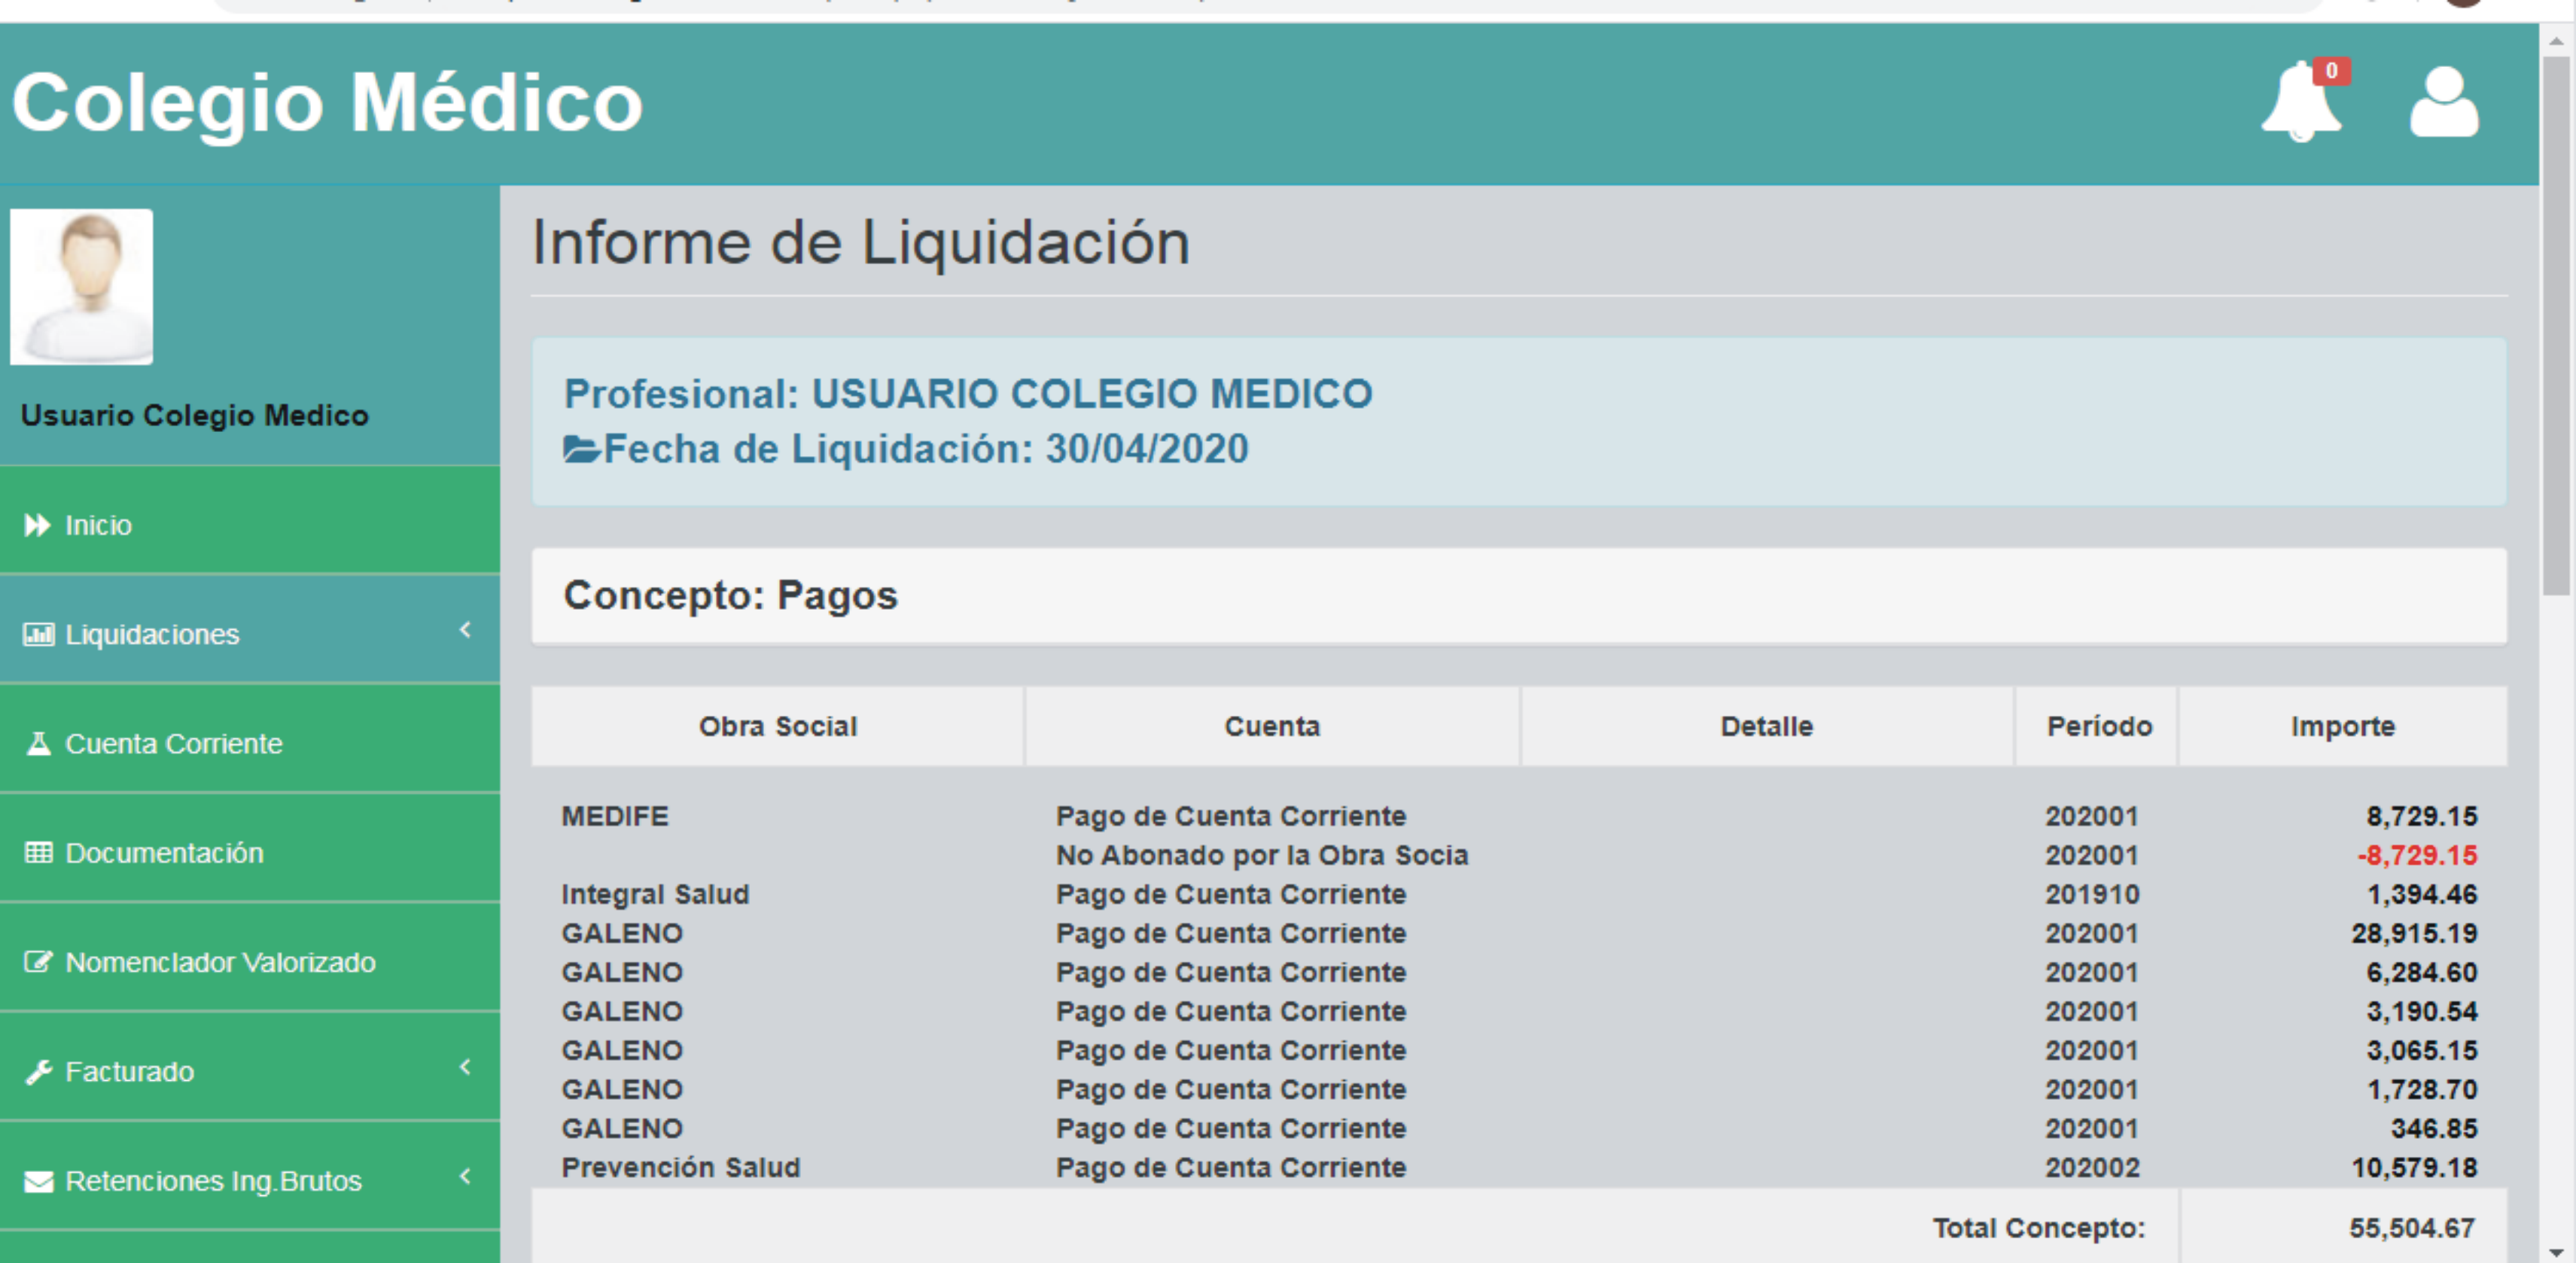This screenshot has height=1263, width=2576.
Task: Click the Retenciones Ing.Brutos envelope icon
Action: pyautogui.click(x=38, y=1181)
